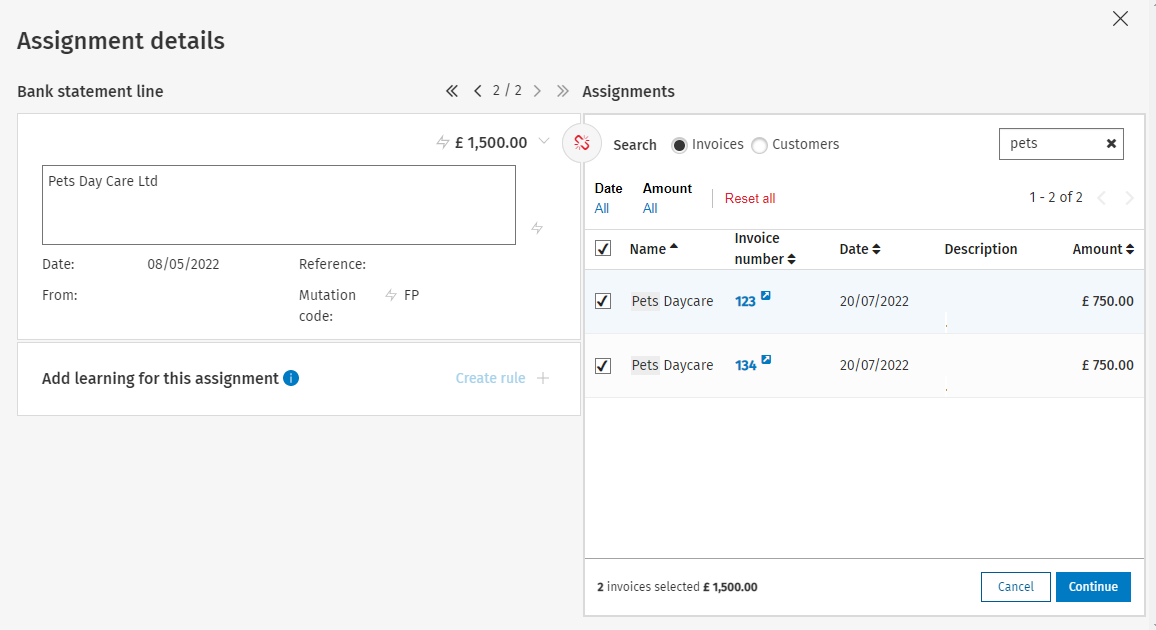This screenshot has height=630, width=1156.
Task: Click the info icon beside Add learning
Action: (x=291, y=378)
